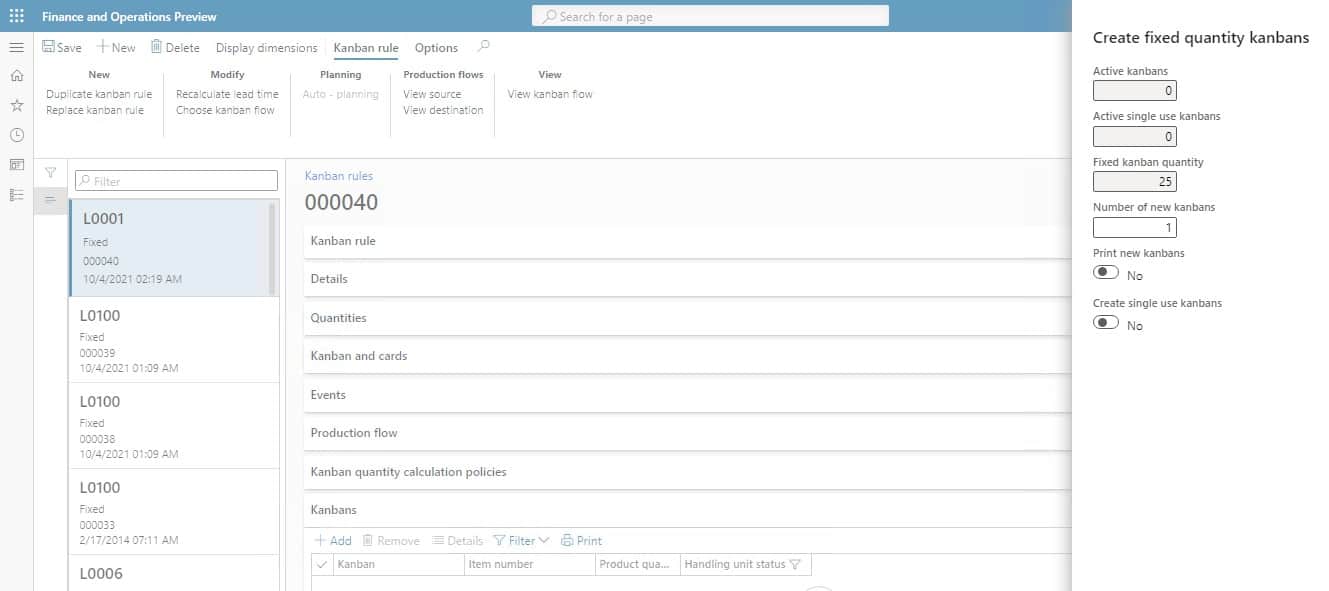
Task: Toggle Create single use kanbans switch
Action: (1106, 322)
